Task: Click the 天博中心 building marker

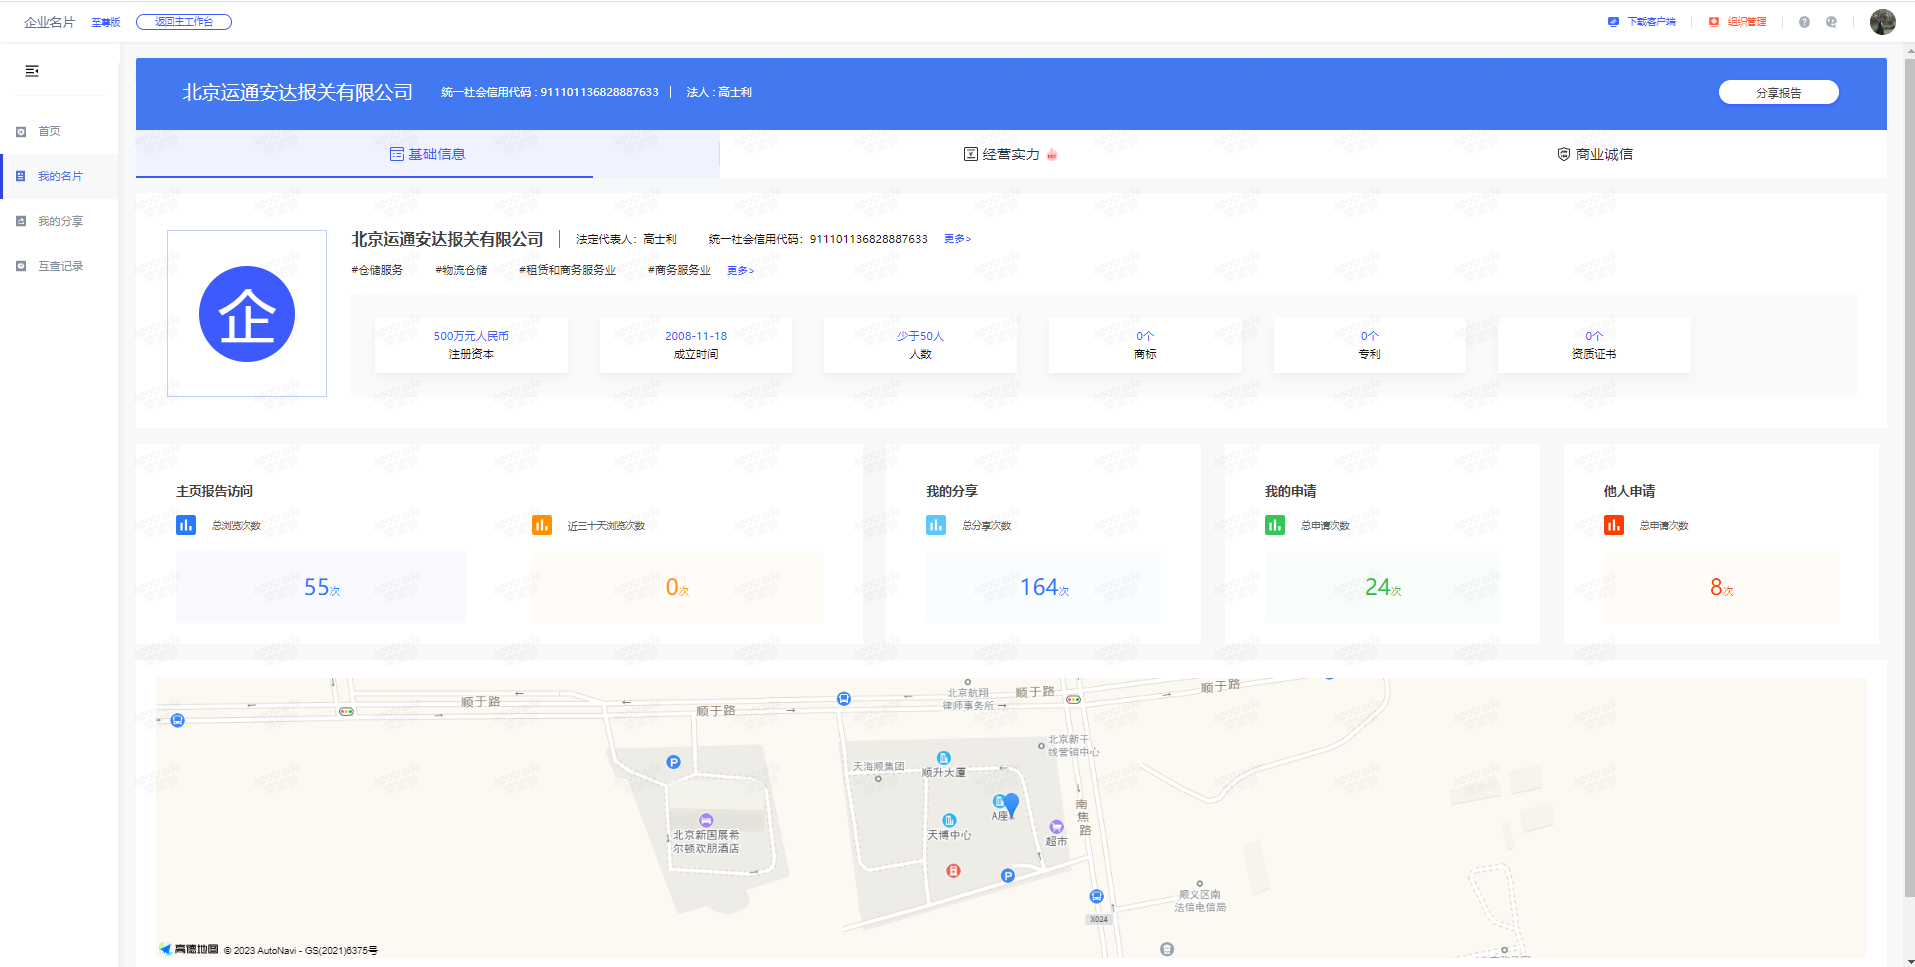Action: [x=949, y=821]
